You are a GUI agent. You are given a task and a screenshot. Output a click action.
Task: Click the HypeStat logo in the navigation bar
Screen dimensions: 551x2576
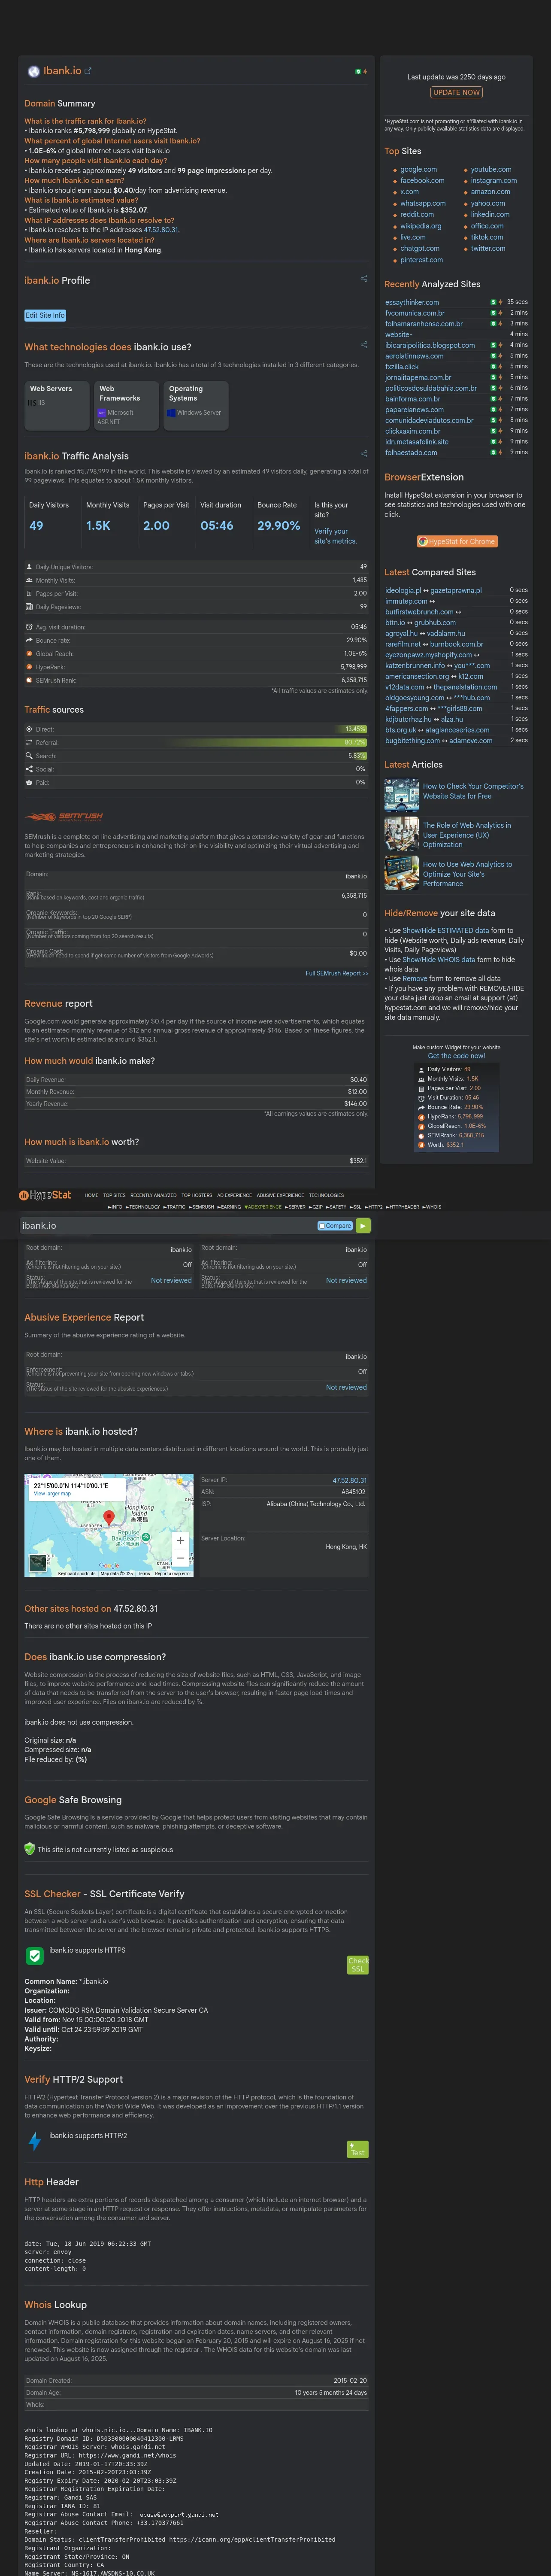coord(46,1195)
